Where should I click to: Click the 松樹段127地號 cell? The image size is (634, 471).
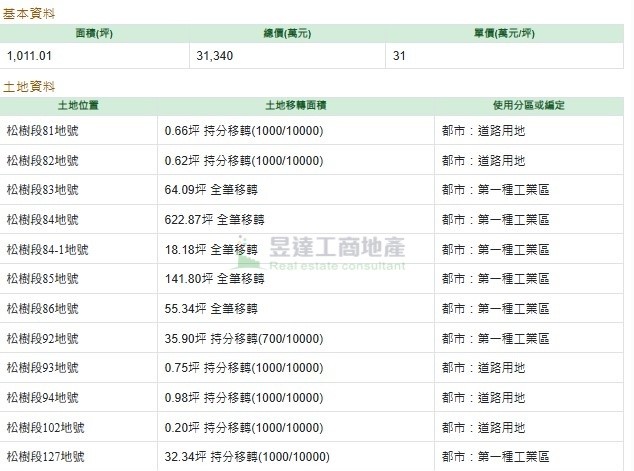point(78,456)
